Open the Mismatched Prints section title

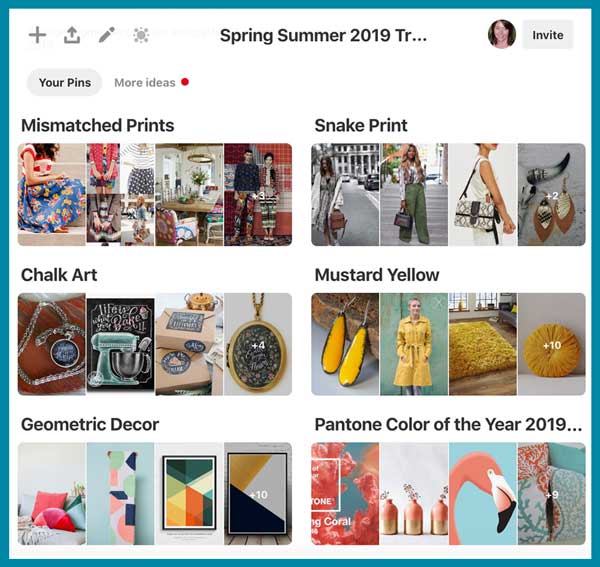[98, 125]
